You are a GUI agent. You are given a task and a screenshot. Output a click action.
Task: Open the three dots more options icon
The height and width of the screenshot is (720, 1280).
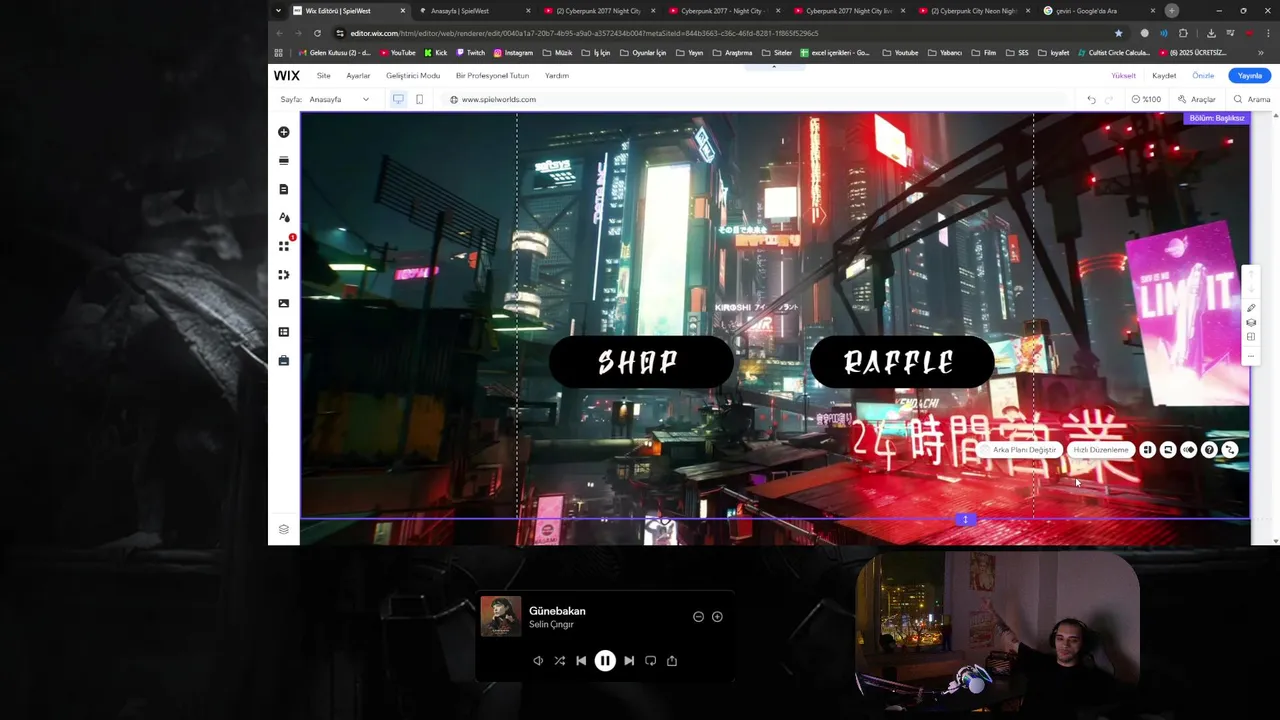(1251, 355)
